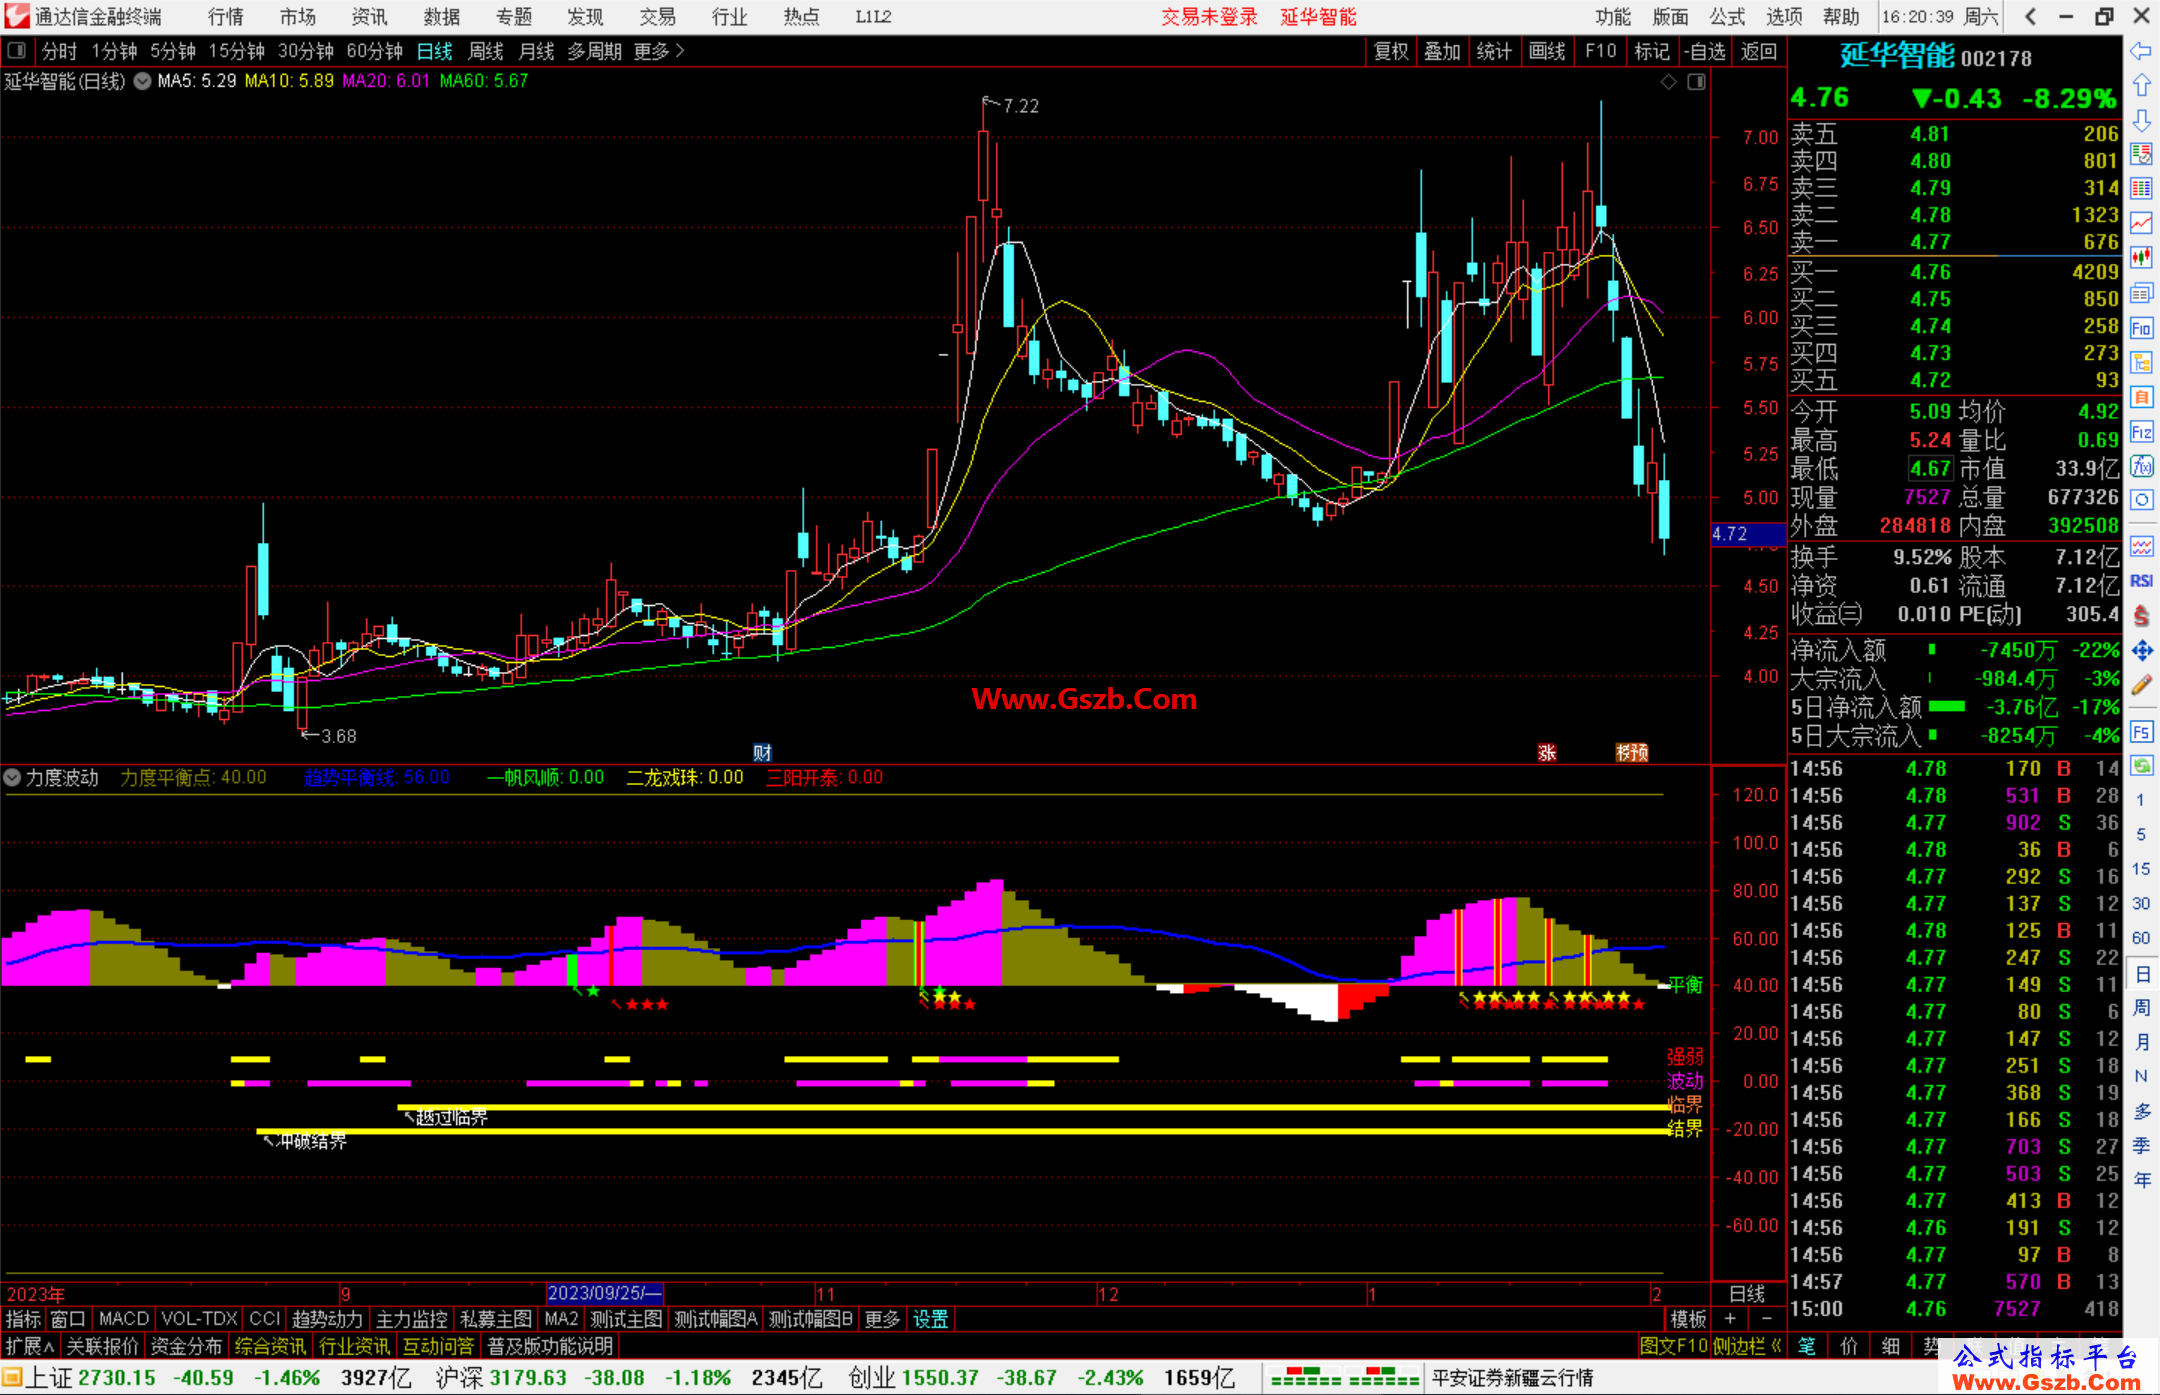Expand the 更多 periods dropdown
Screen dimensions: 2160x1395
660,51
